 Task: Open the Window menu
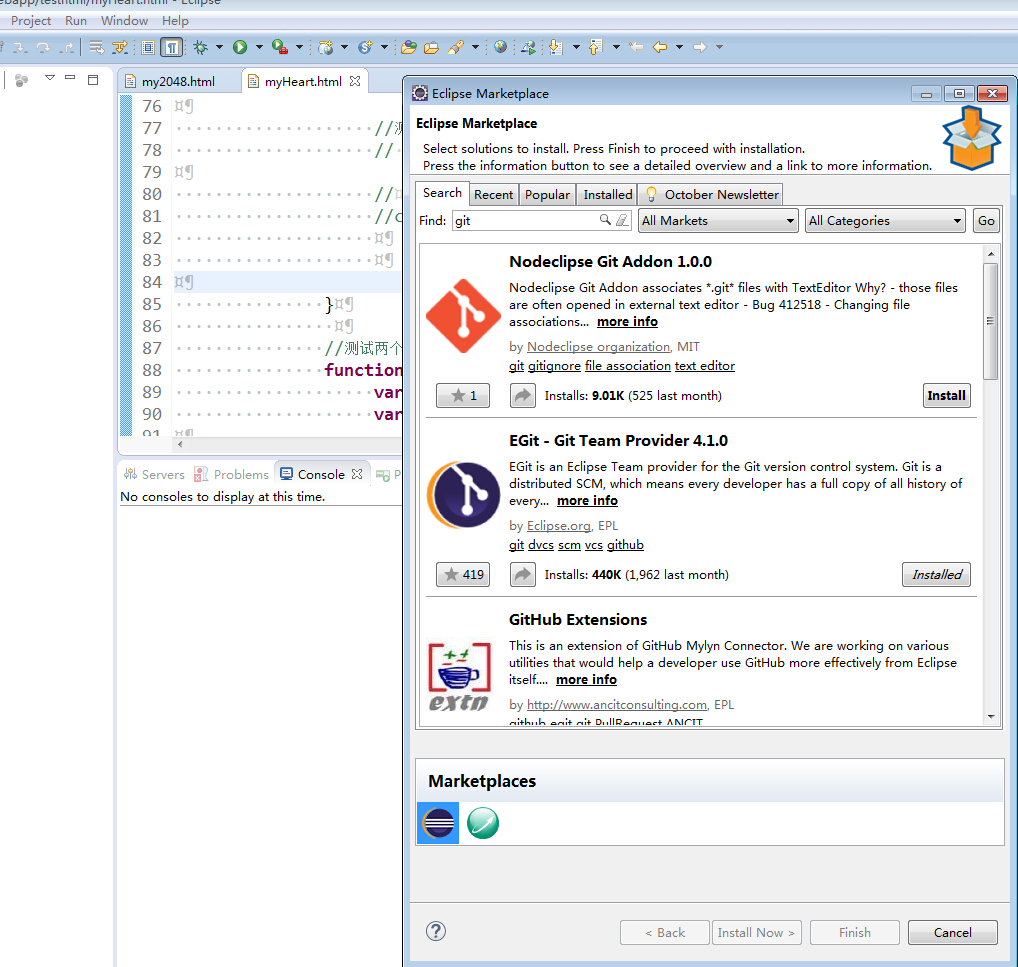124,21
